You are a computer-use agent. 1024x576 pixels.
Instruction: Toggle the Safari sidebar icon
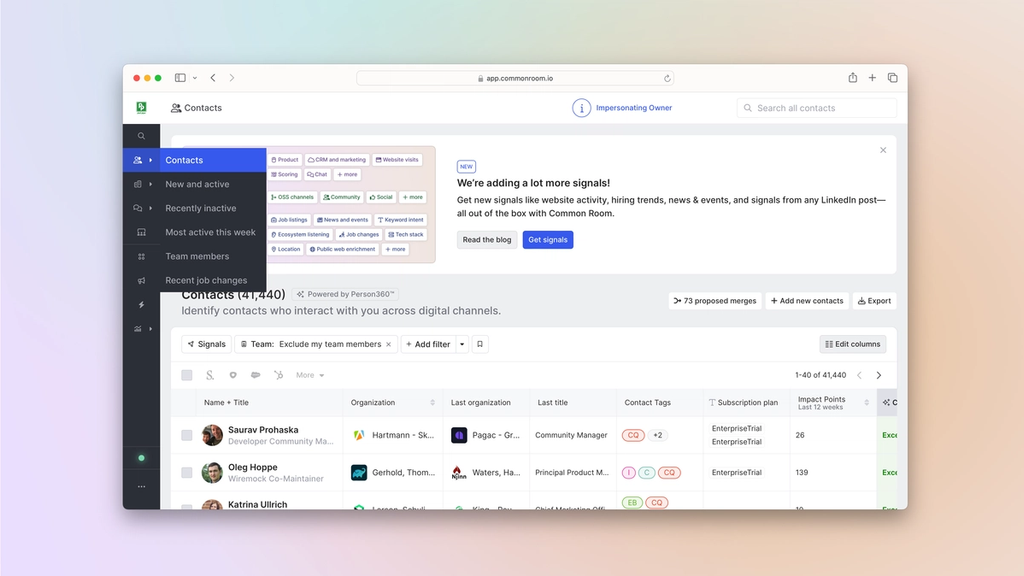(180, 78)
